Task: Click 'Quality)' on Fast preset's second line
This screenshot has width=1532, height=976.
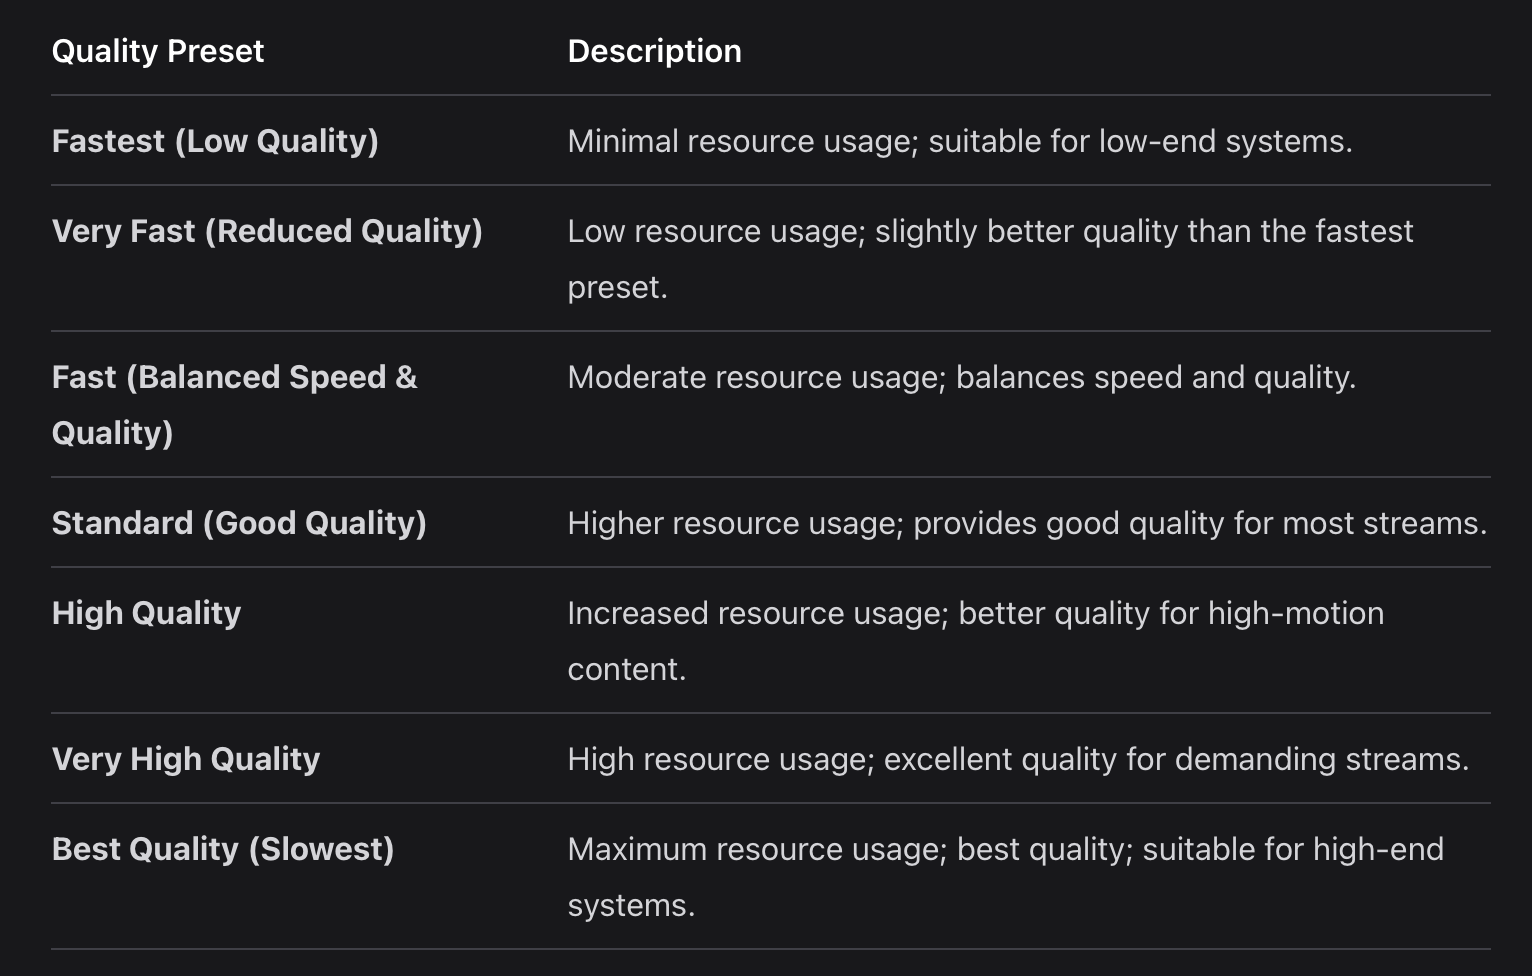Action: click(112, 433)
